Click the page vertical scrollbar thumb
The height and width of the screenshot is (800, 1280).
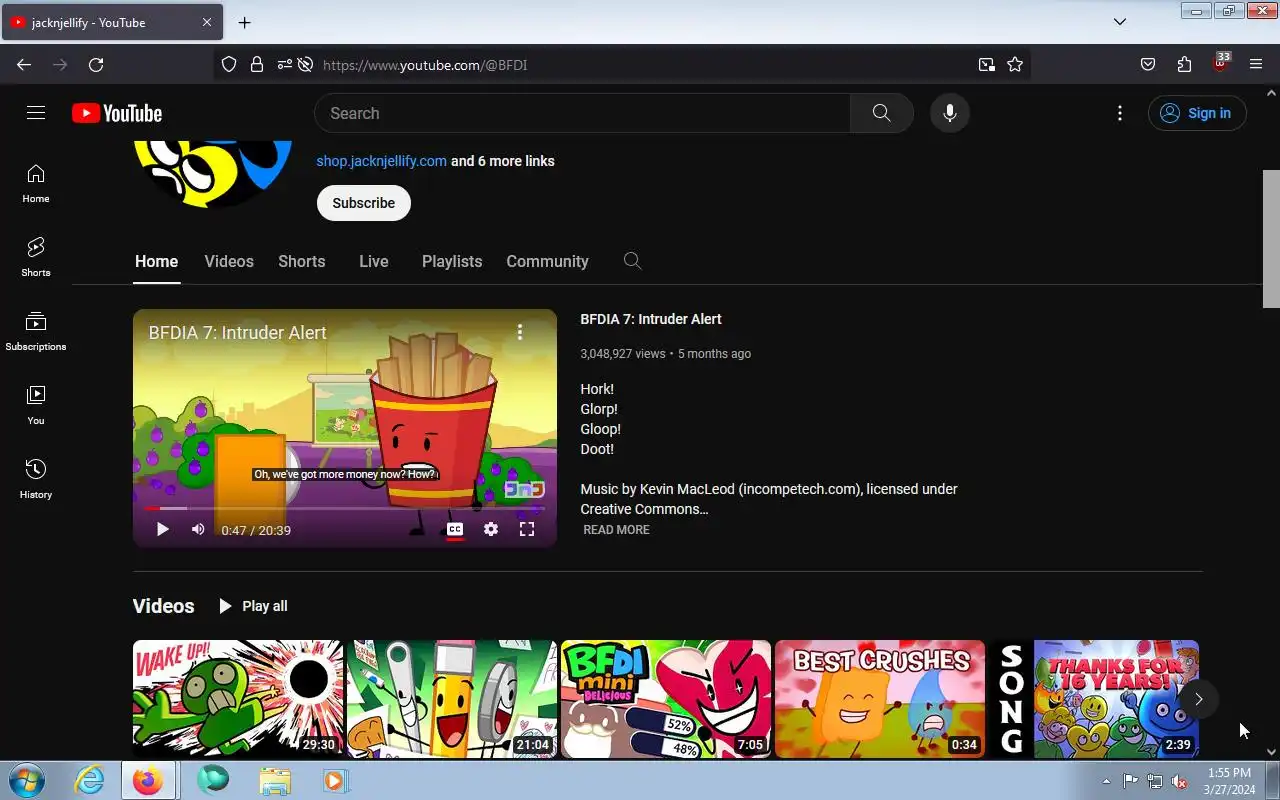click(x=1271, y=239)
